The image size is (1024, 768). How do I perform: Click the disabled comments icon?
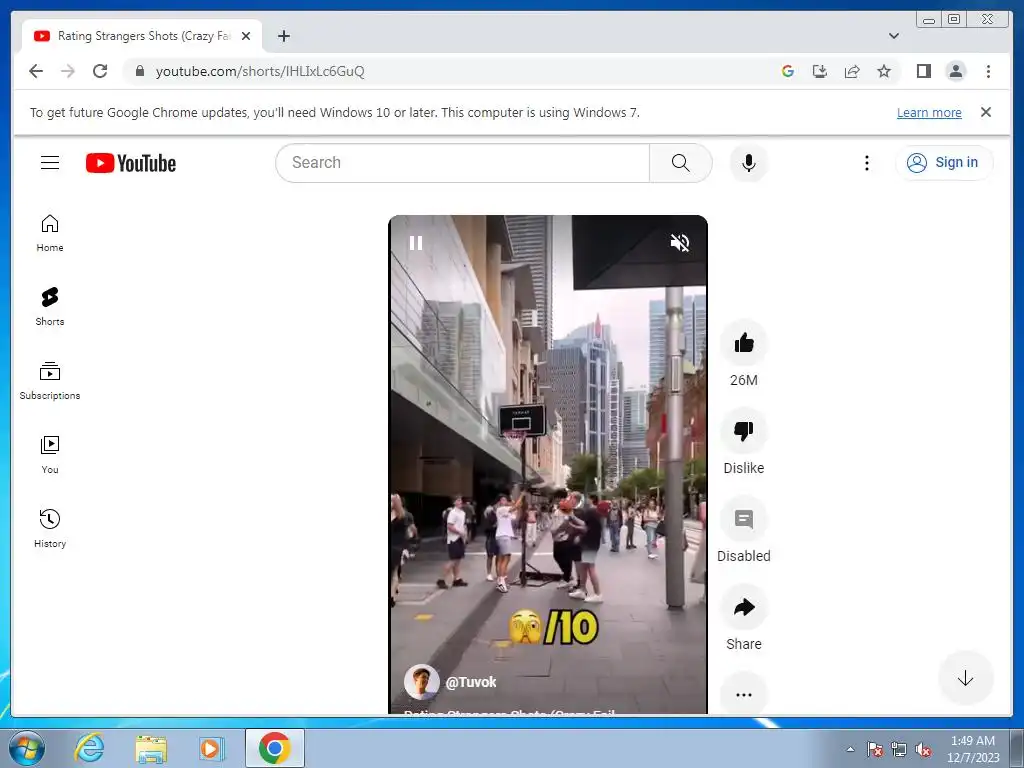click(x=744, y=519)
